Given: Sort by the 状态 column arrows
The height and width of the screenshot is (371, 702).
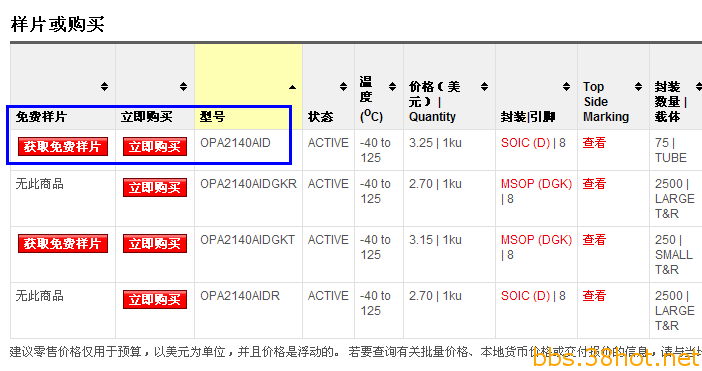Looking at the screenshot, I should 343,86.
